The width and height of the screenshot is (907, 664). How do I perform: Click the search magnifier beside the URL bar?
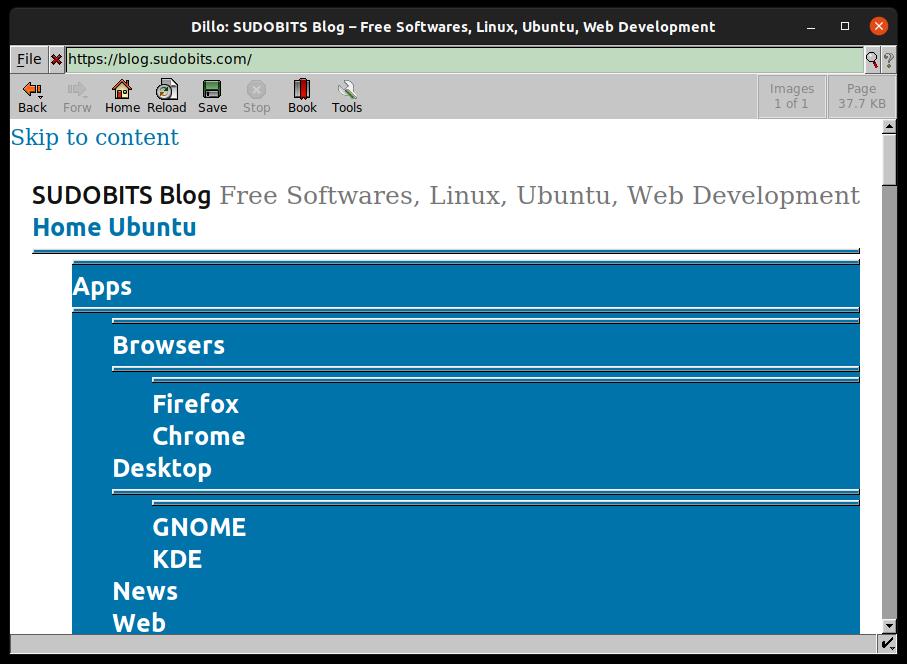872,59
